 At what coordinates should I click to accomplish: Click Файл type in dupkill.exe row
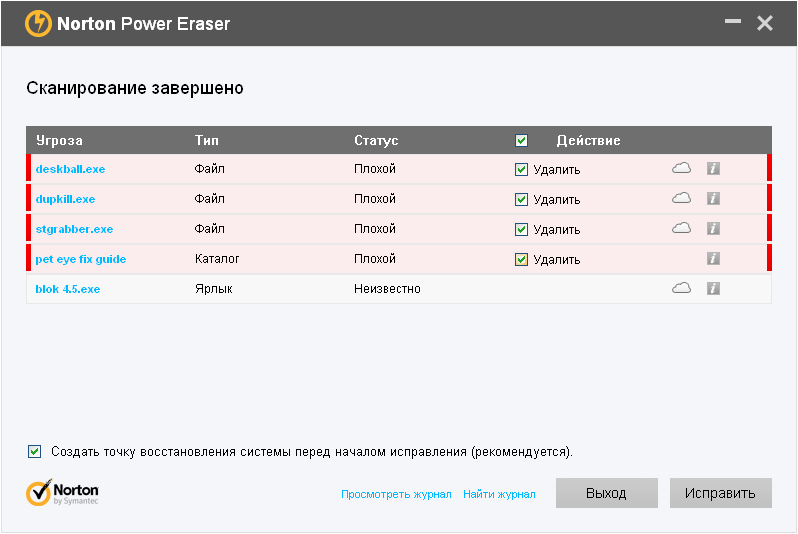pyautogui.click(x=209, y=199)
